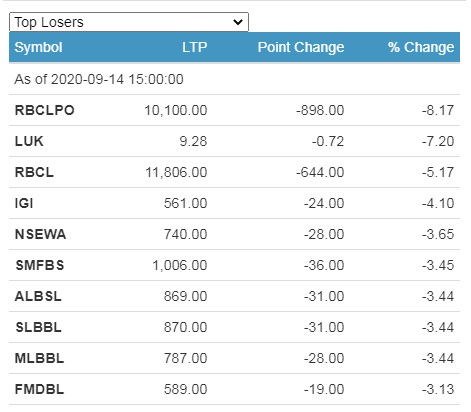471x412 pixels.
Task: Open the LUK symbol link
Action: coord(29,141)
